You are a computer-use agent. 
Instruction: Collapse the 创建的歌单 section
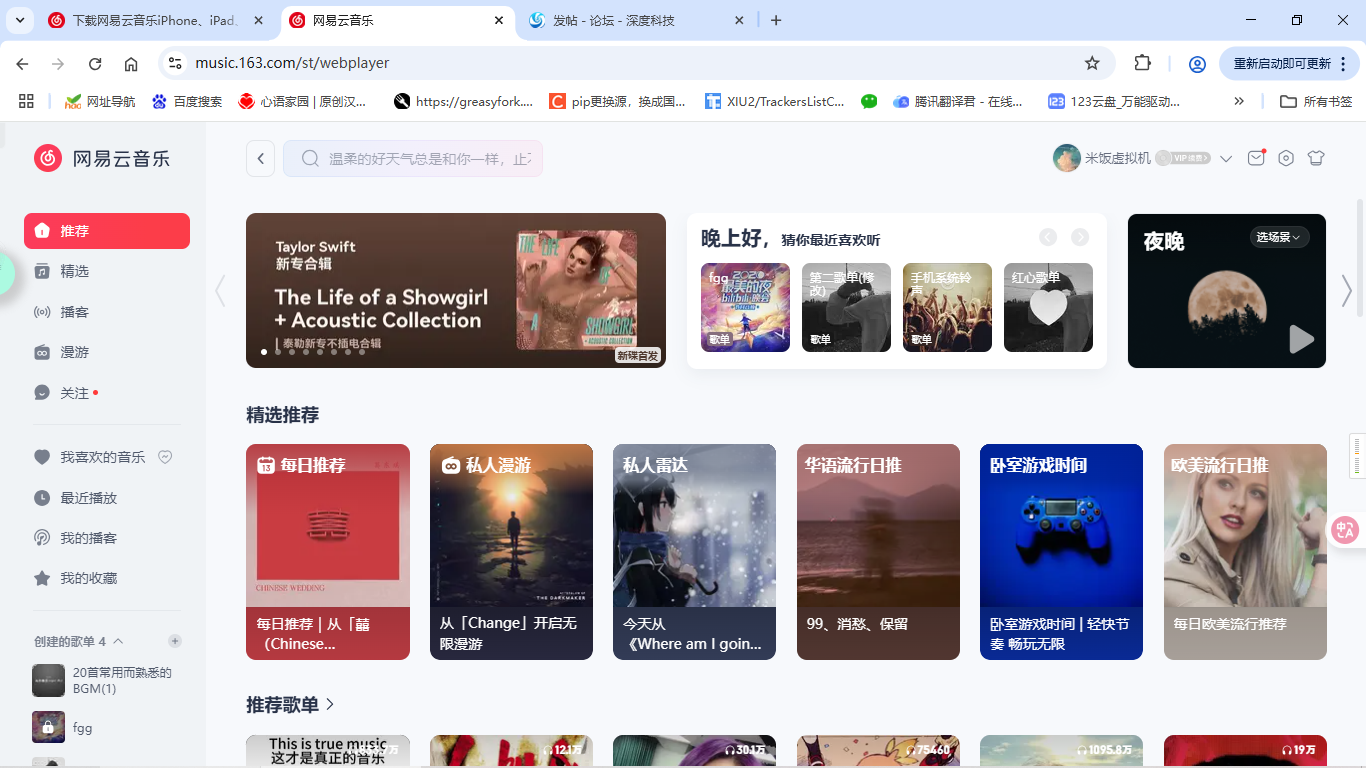pos(118,641)
